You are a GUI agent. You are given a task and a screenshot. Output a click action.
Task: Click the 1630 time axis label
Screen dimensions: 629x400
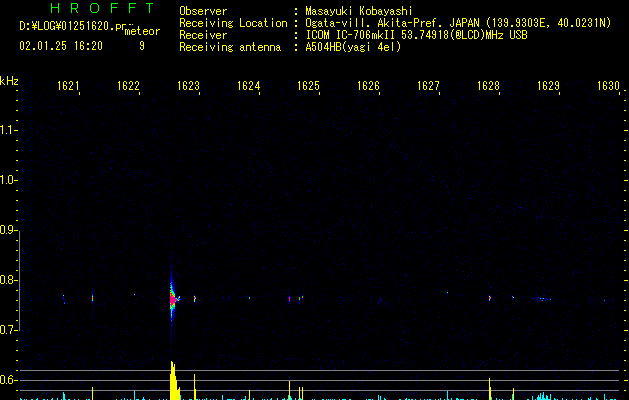coord(609,85)
